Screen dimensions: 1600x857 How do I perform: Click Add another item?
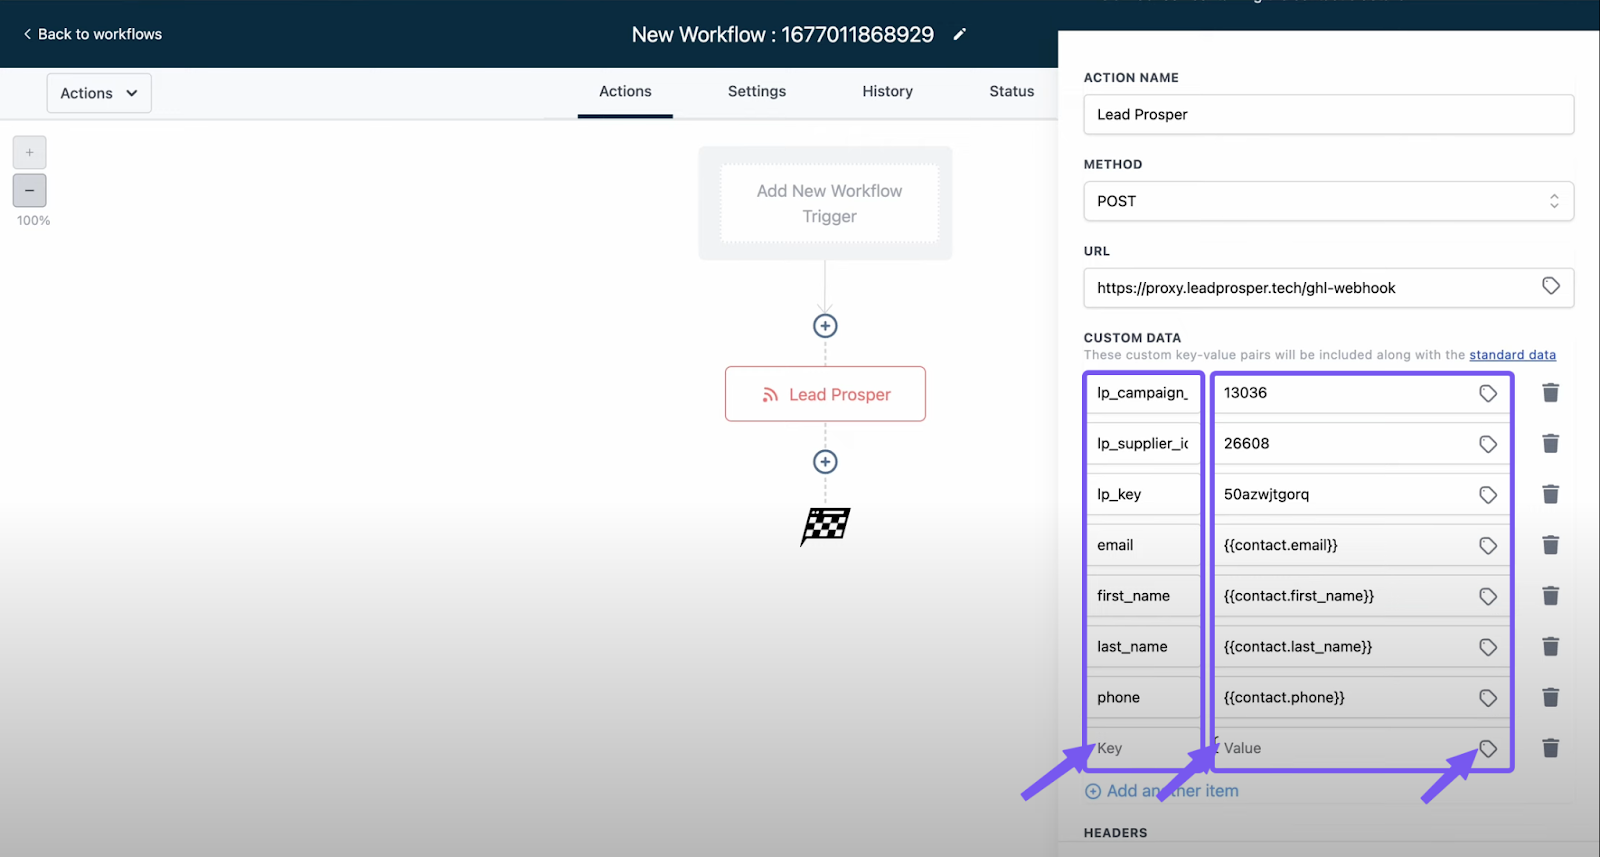coord(1162,791)
